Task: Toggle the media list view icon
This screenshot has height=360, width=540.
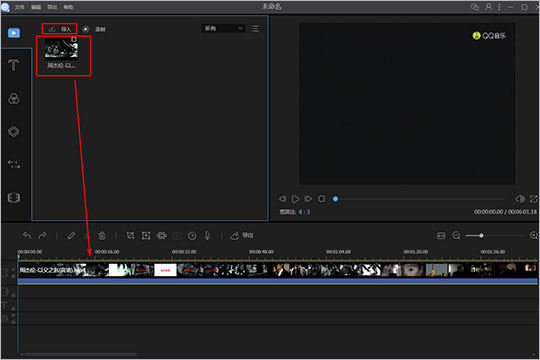Action: click(256, 28)
